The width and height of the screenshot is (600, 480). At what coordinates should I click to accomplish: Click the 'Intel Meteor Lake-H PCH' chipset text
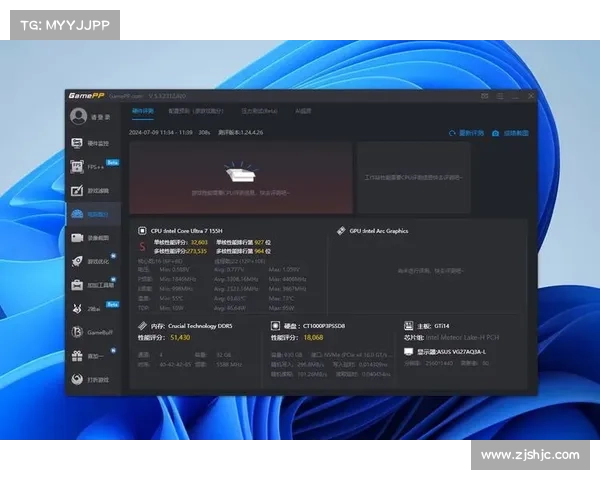pyautogui.click(x=462, y=338)
